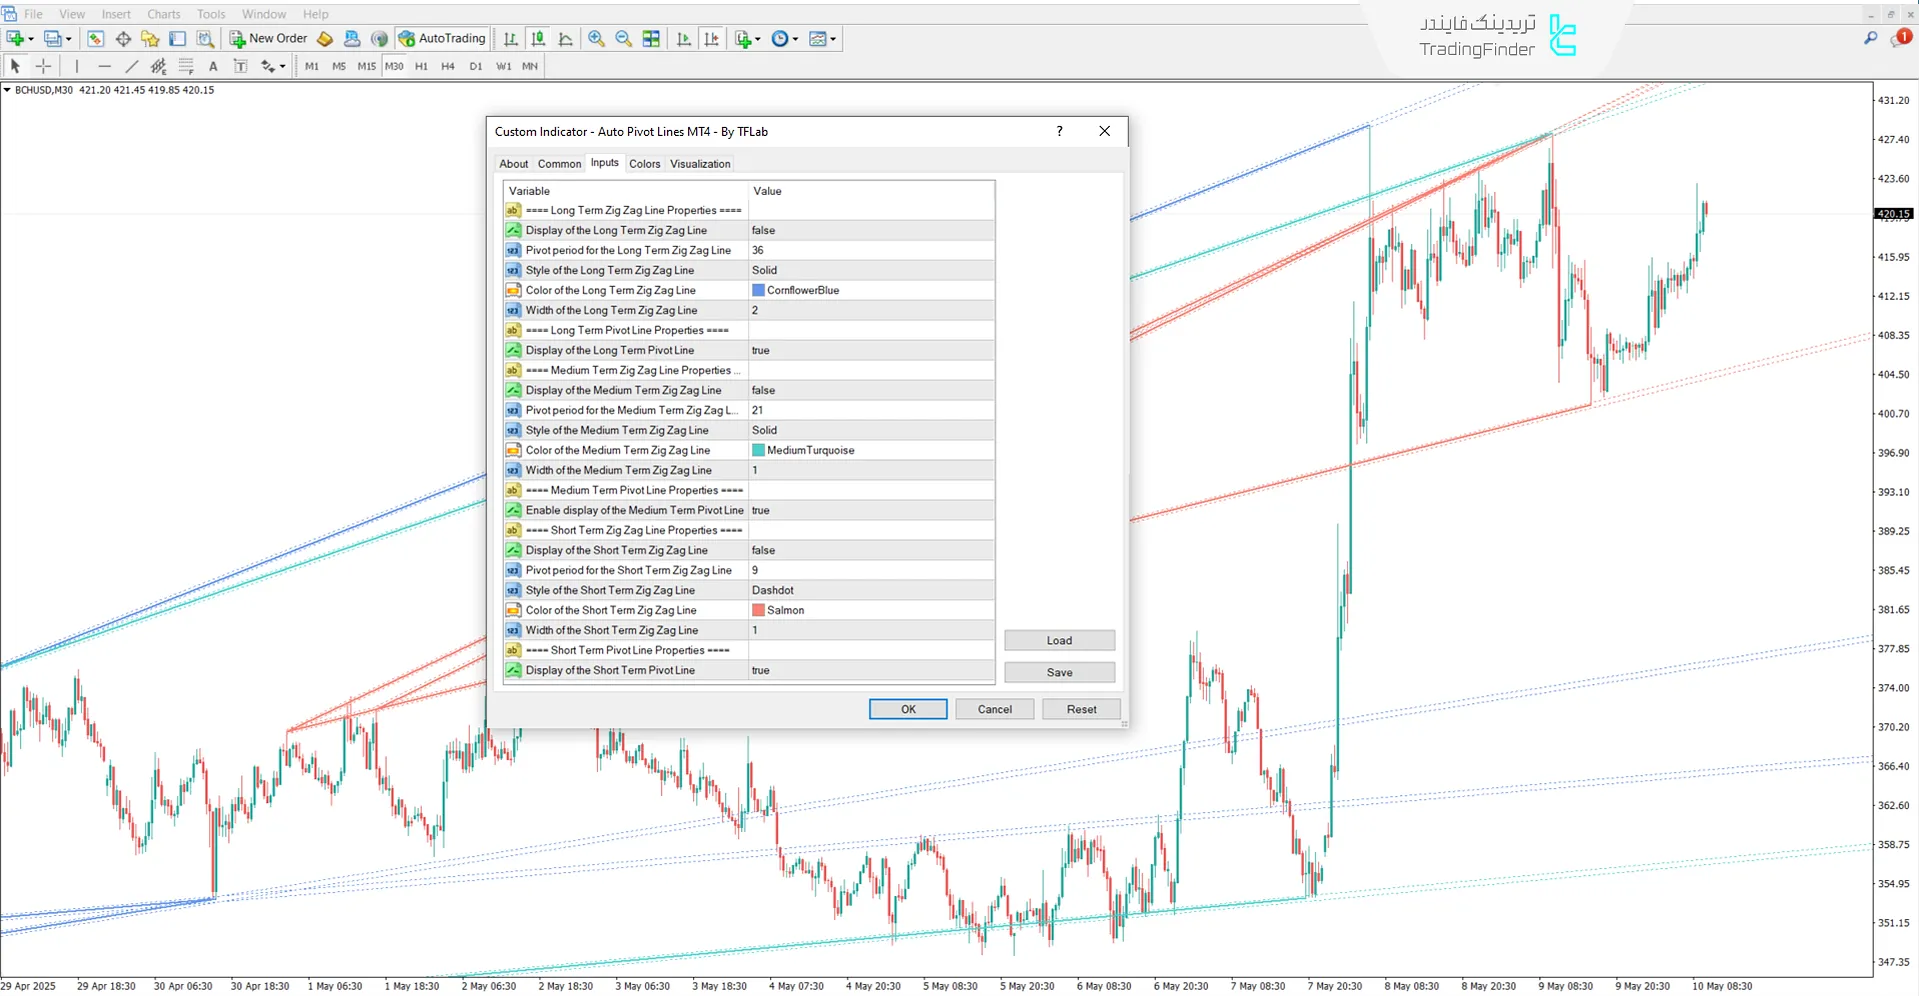Open a new chart window

[x=14, y=38]
